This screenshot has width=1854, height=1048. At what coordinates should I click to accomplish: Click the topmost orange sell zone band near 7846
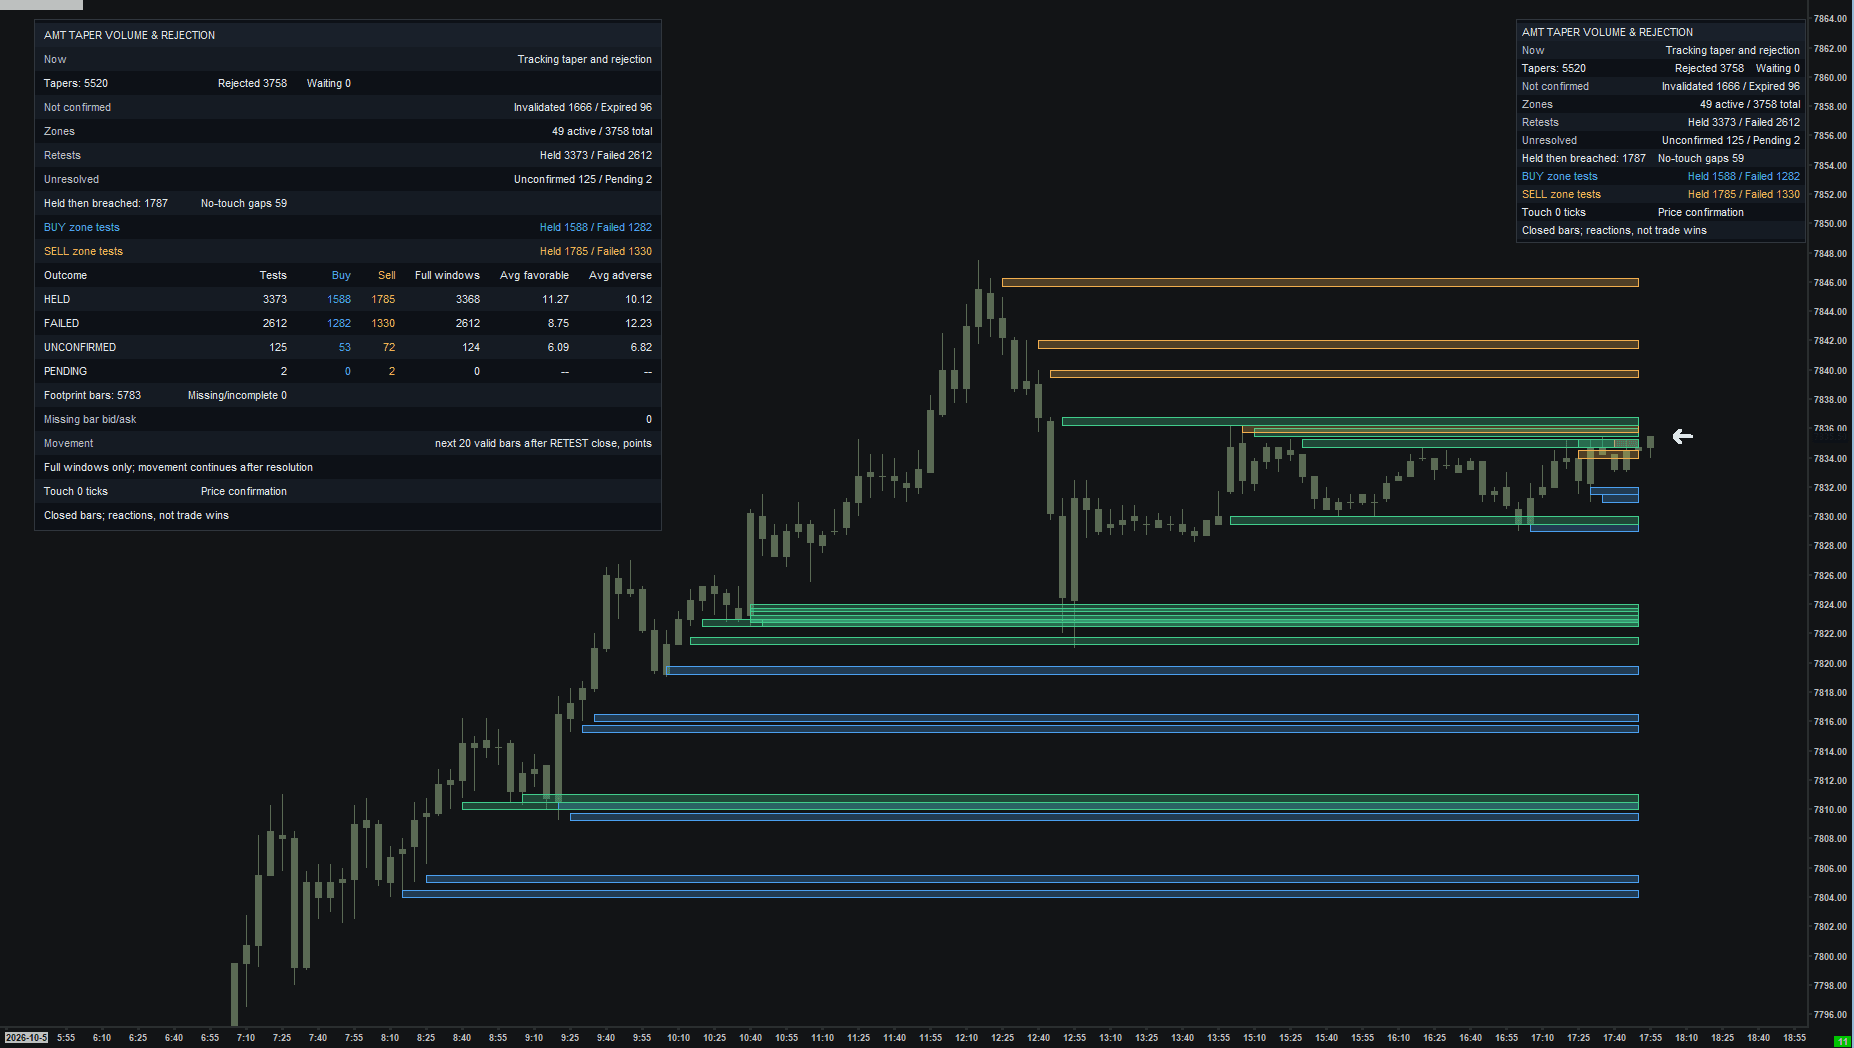[1320, 283]
